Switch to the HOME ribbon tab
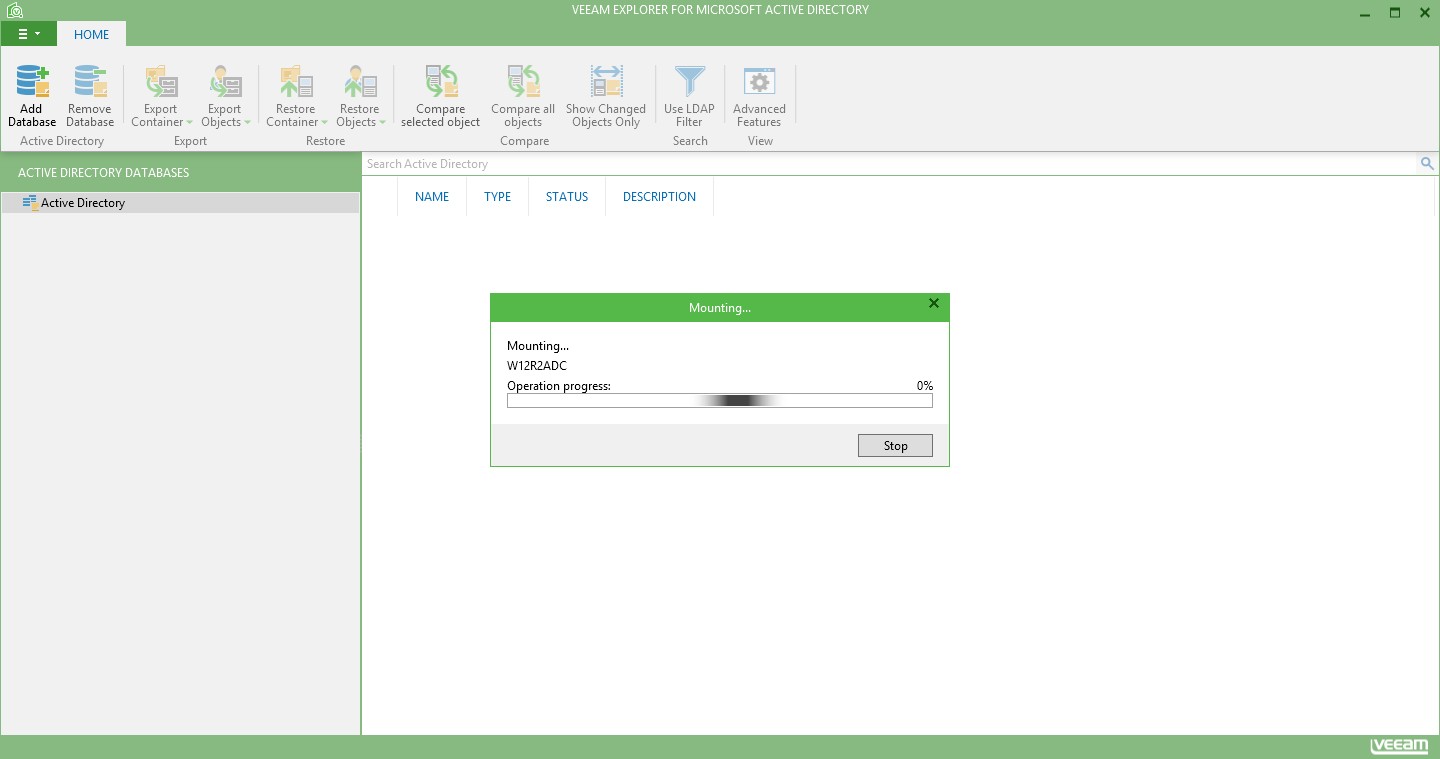Viewport: 1440px width, 759px height. (91, 34)
